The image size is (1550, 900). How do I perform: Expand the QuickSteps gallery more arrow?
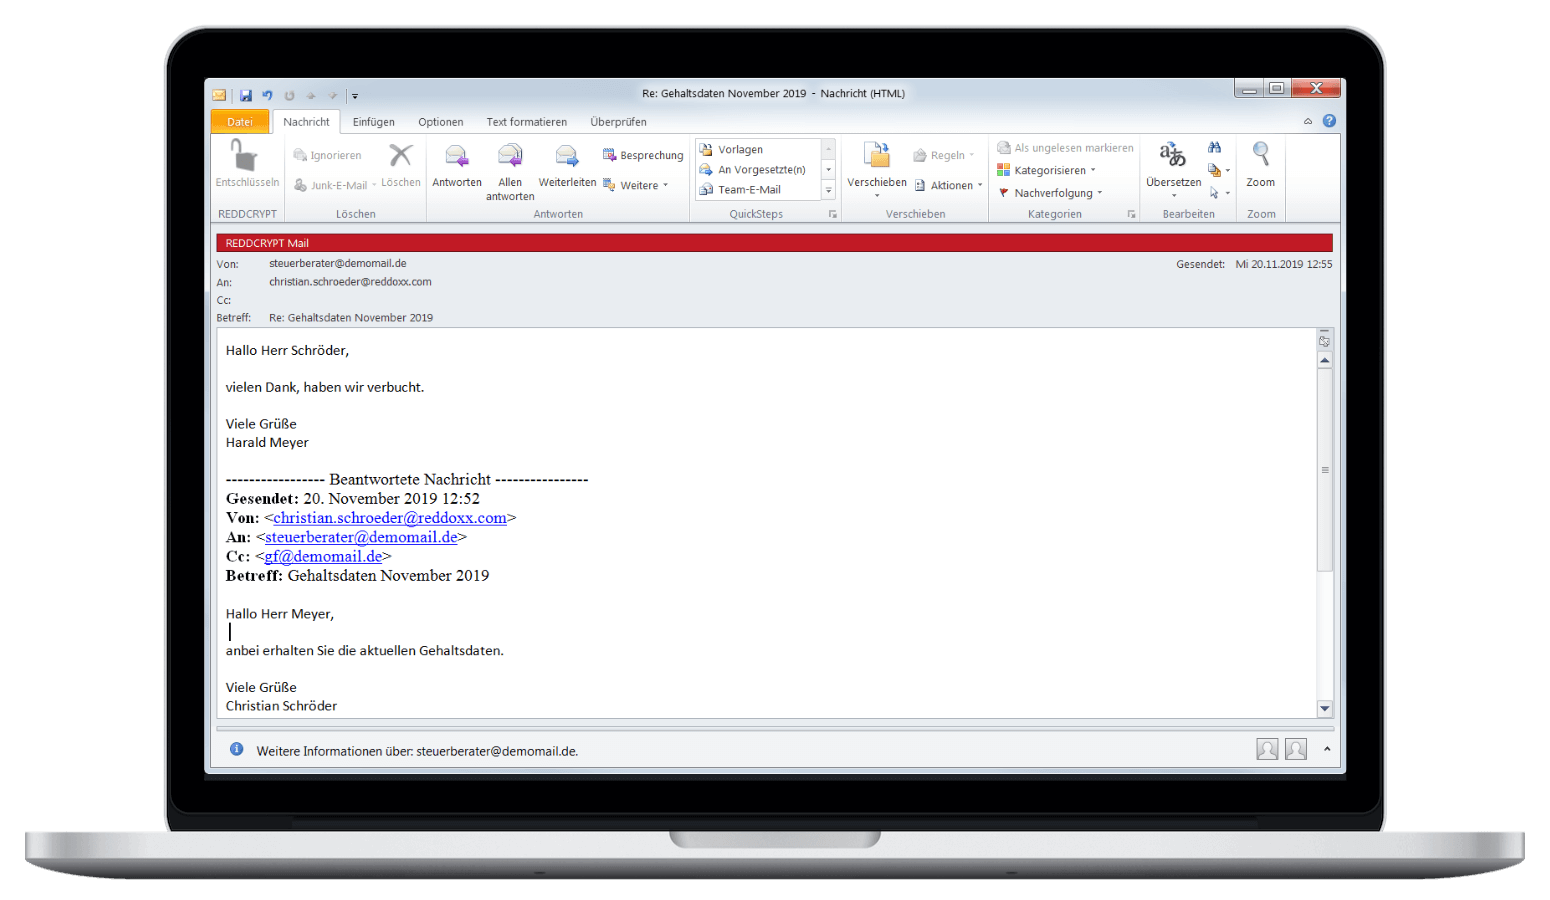[828, 190]
